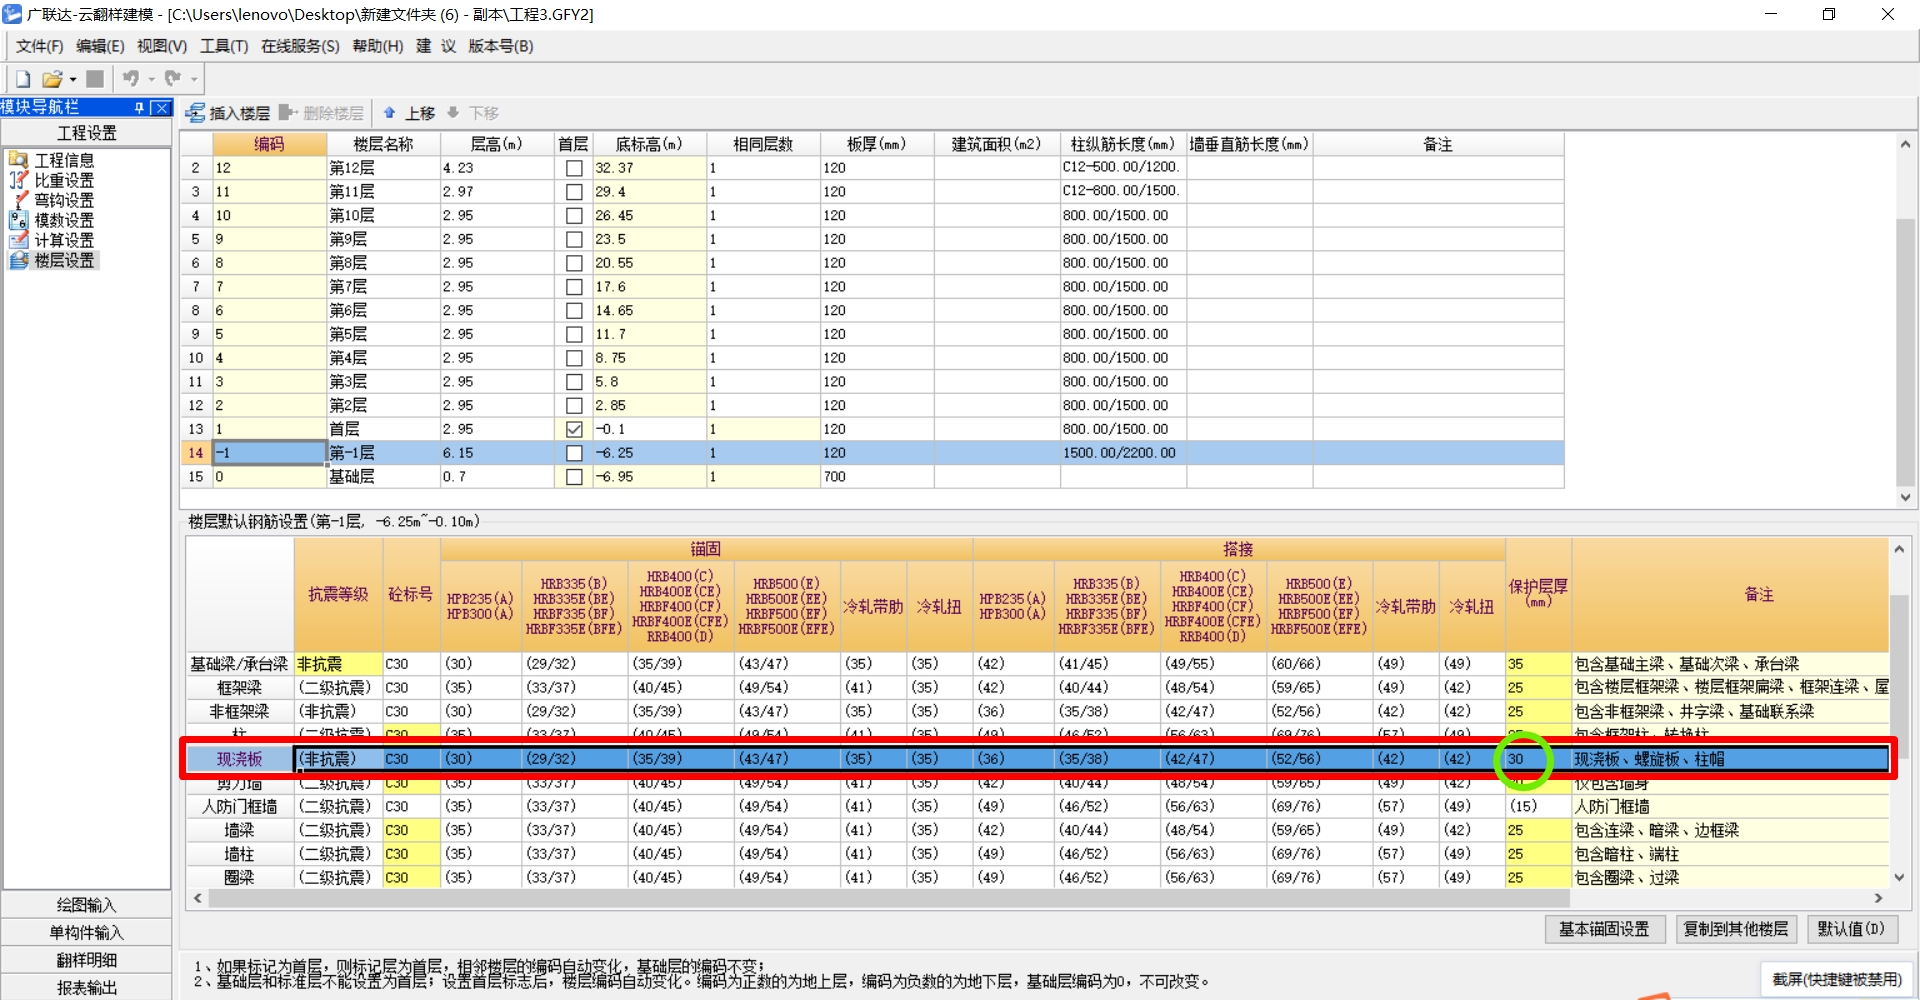
Task: Click rebar table horizontal scrollbar left arrow
Action: pyautogui.click(x=198, y=898)
